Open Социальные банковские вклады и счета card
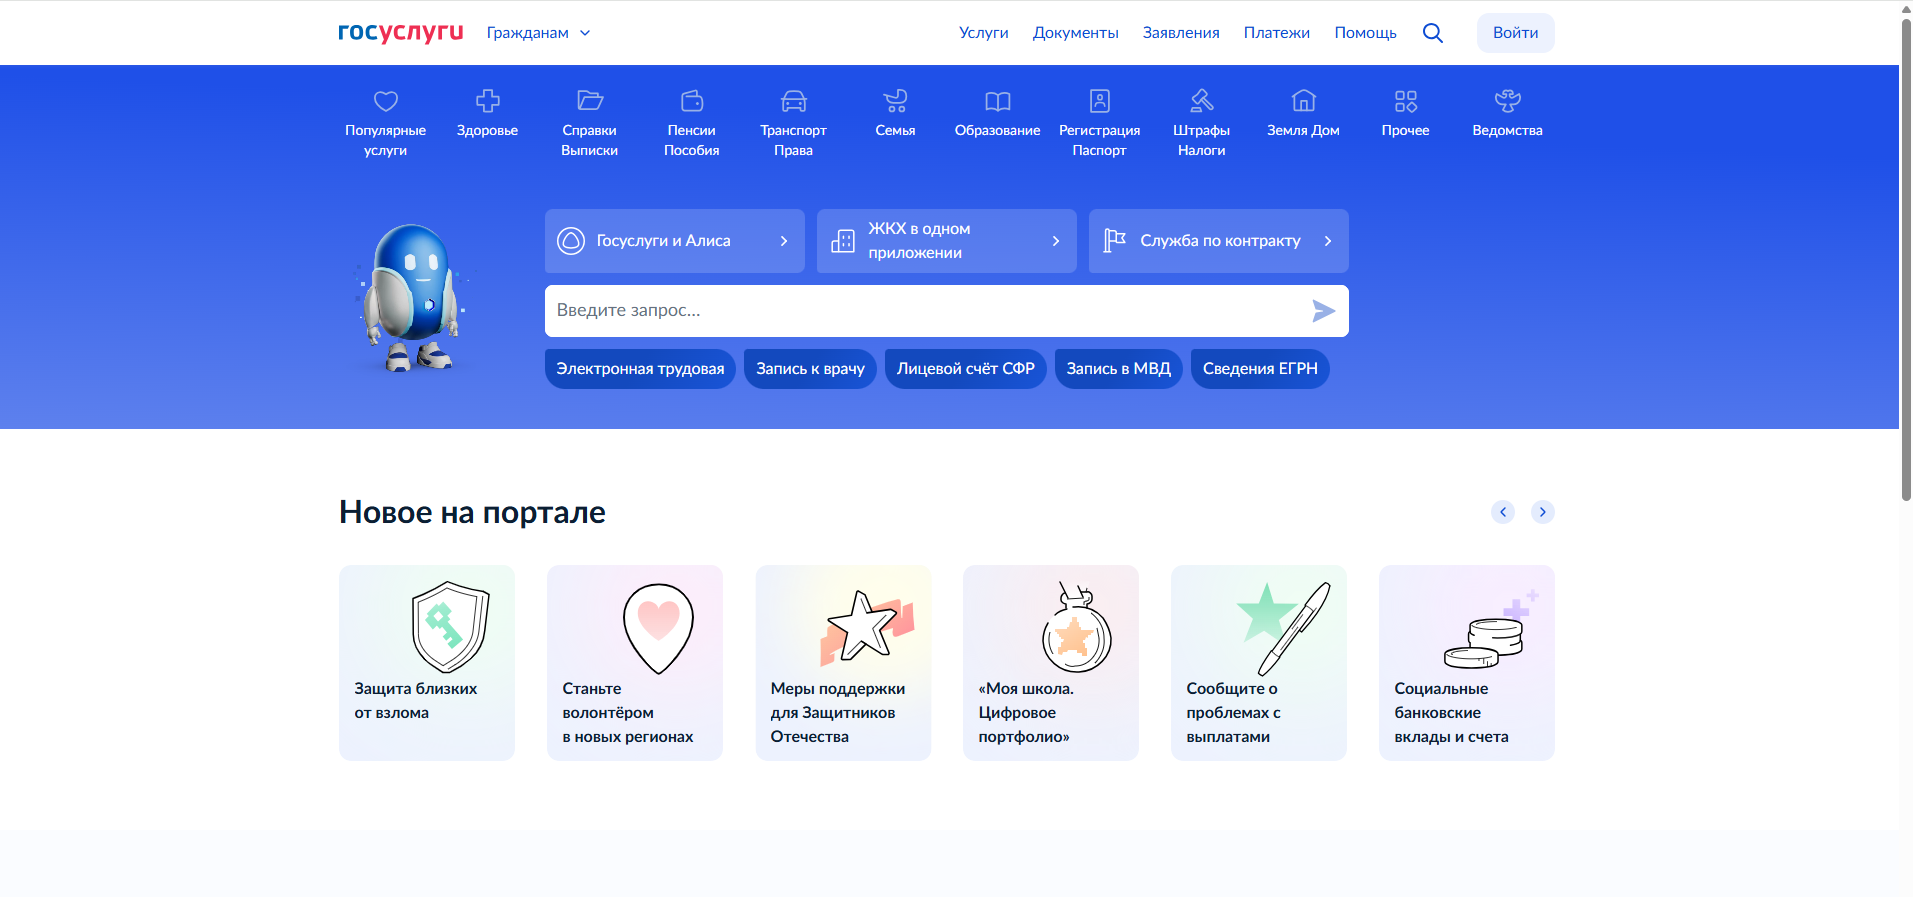The width and height of the screenshot is (1913, 897). tap(1467, 663)
